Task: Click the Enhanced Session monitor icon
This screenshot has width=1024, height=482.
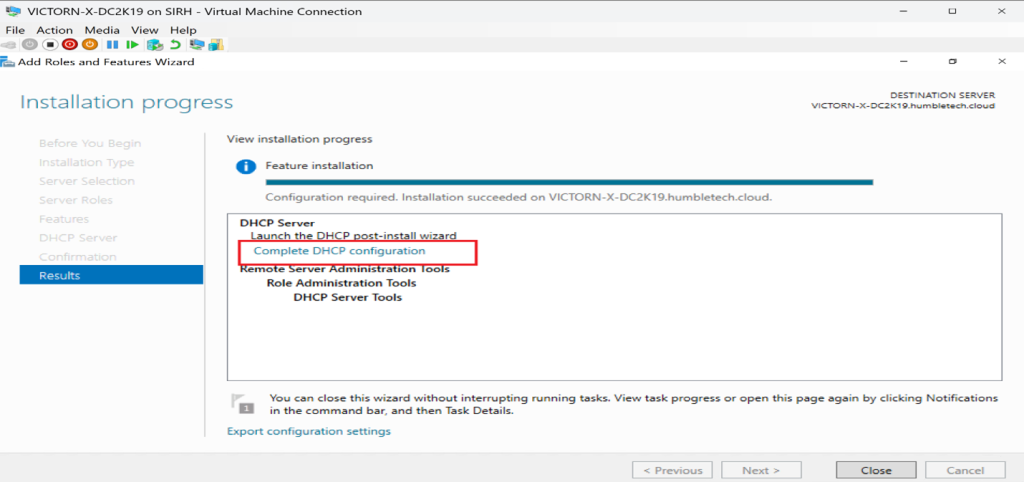Action: 196,45
